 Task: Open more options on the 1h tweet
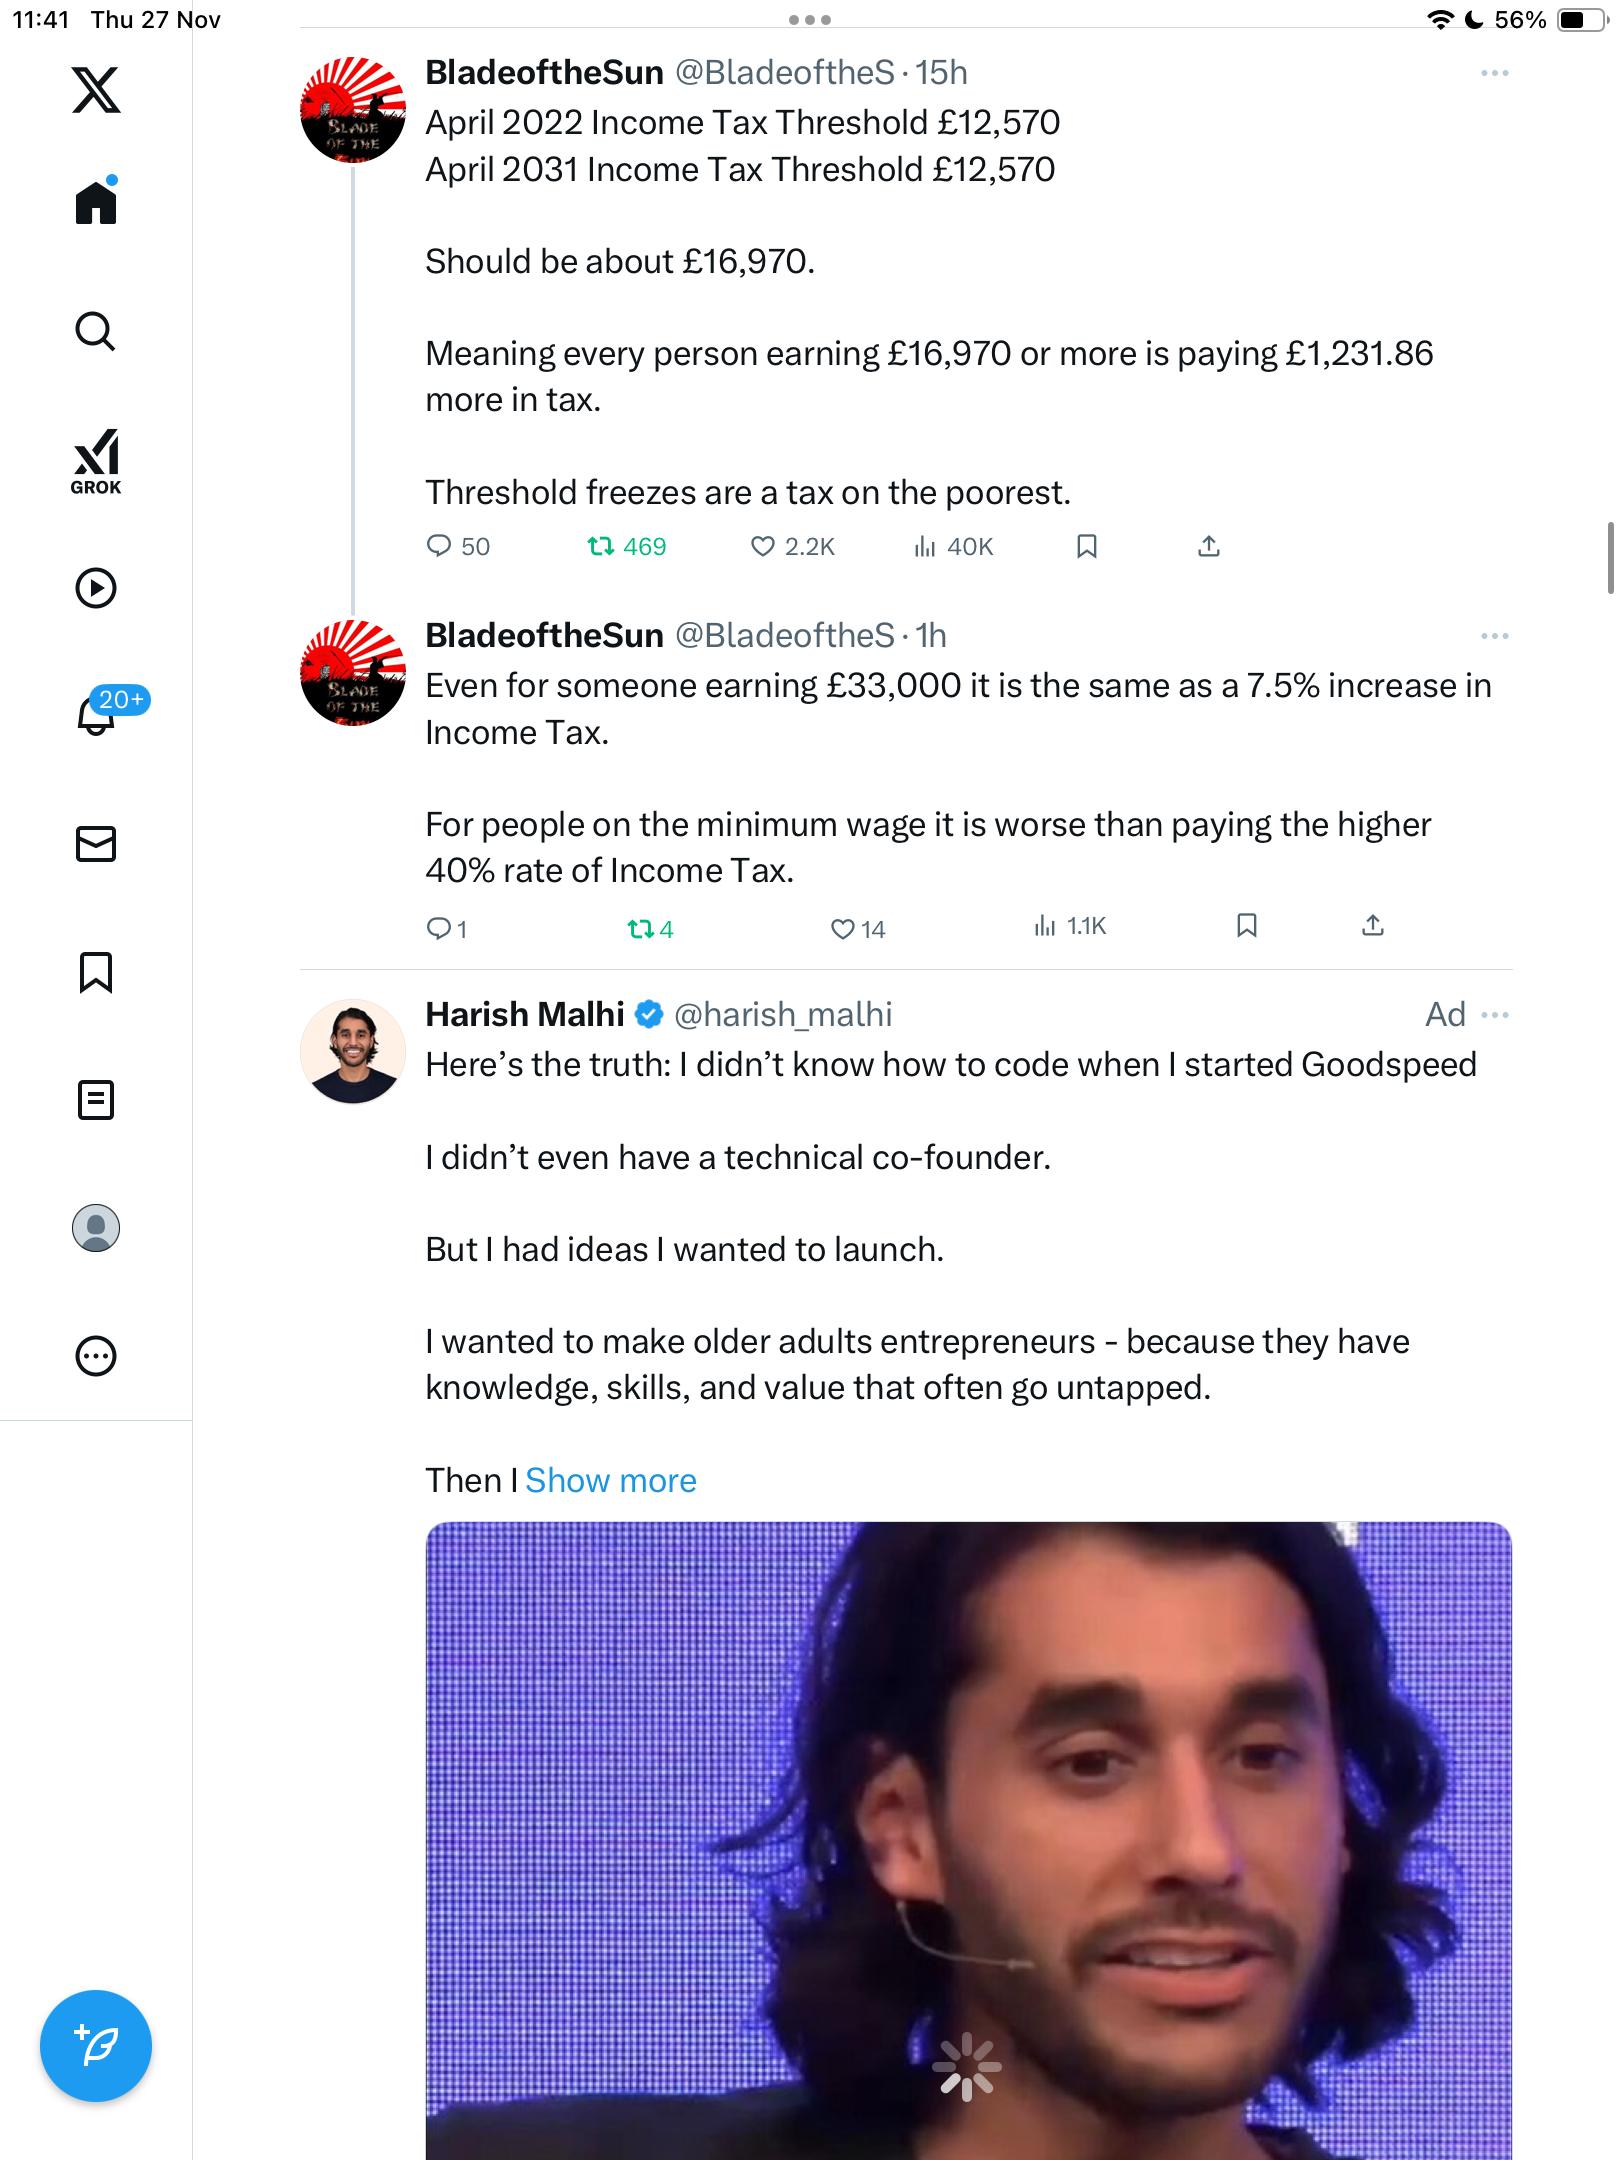(1495, 636)
